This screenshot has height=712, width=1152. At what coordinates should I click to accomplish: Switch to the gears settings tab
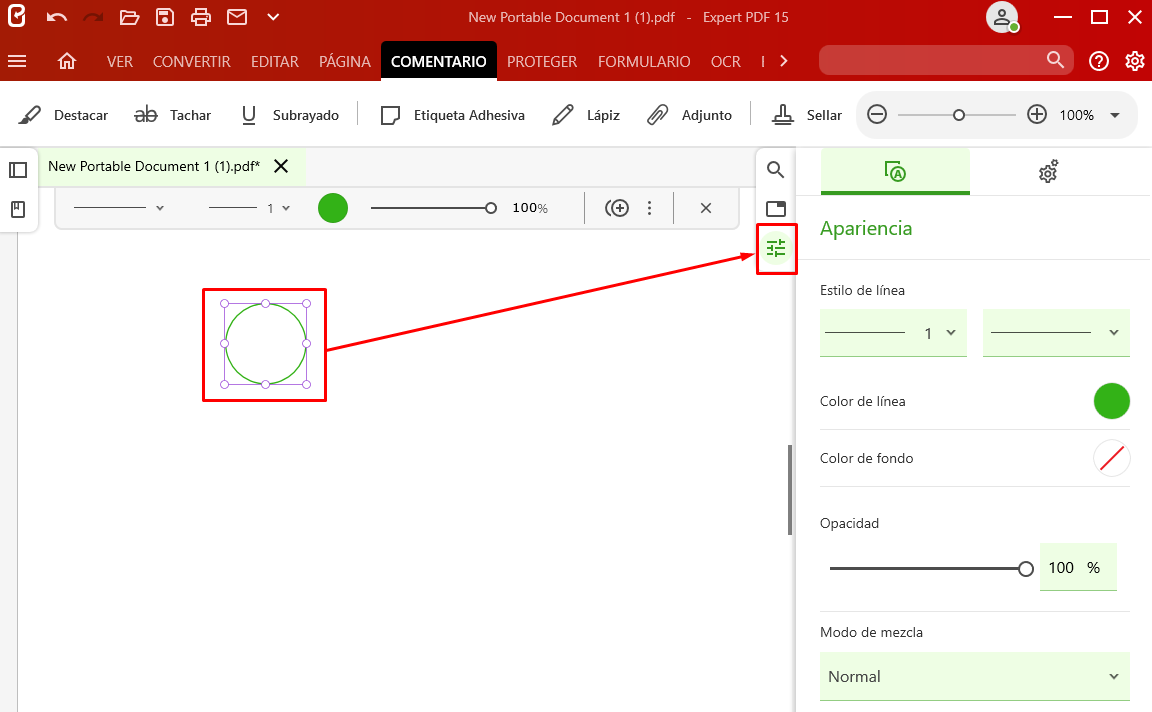click(1048, 171)
